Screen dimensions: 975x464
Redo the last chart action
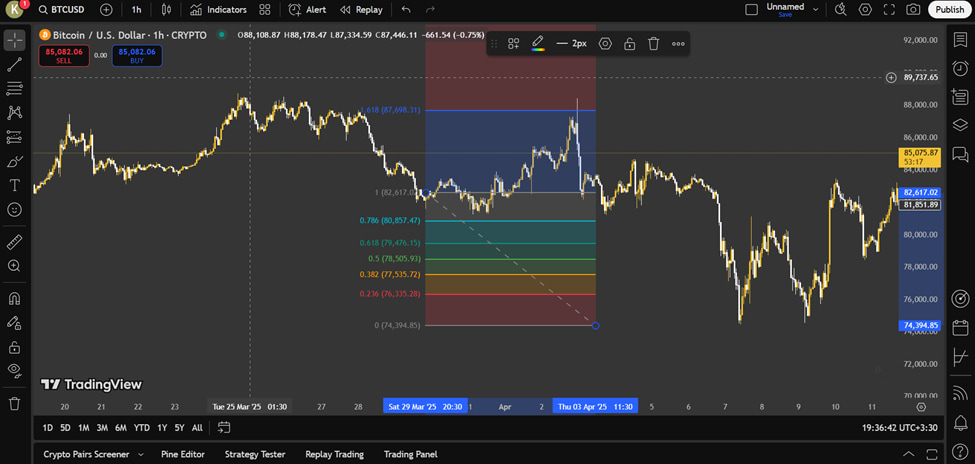click(430, 10)
